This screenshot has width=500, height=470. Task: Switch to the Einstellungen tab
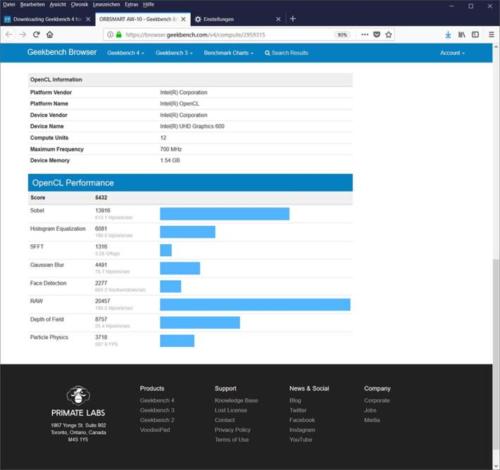238,19
